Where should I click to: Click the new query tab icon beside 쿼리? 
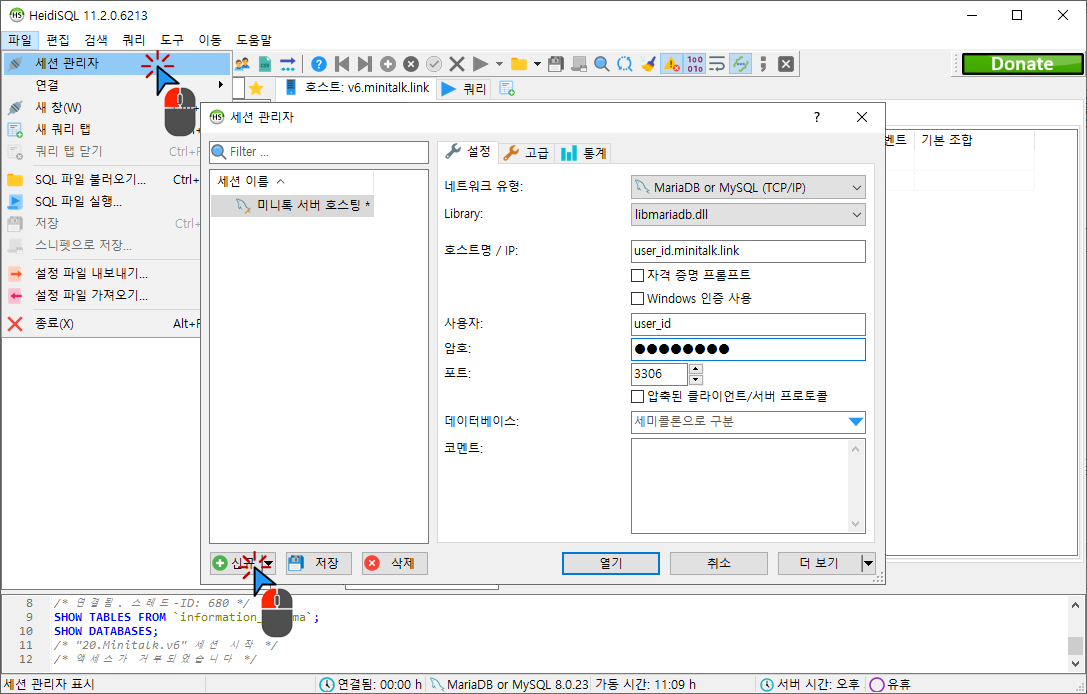pyautogui.click(x=507, y=89)
